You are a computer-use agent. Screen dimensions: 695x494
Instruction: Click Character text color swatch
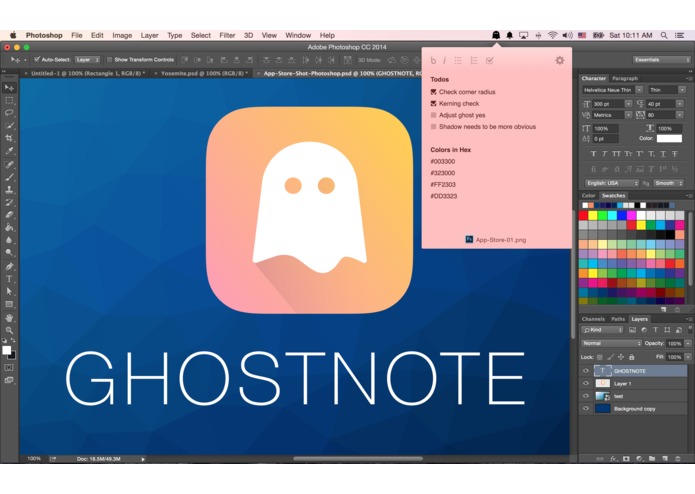[669, 139]
